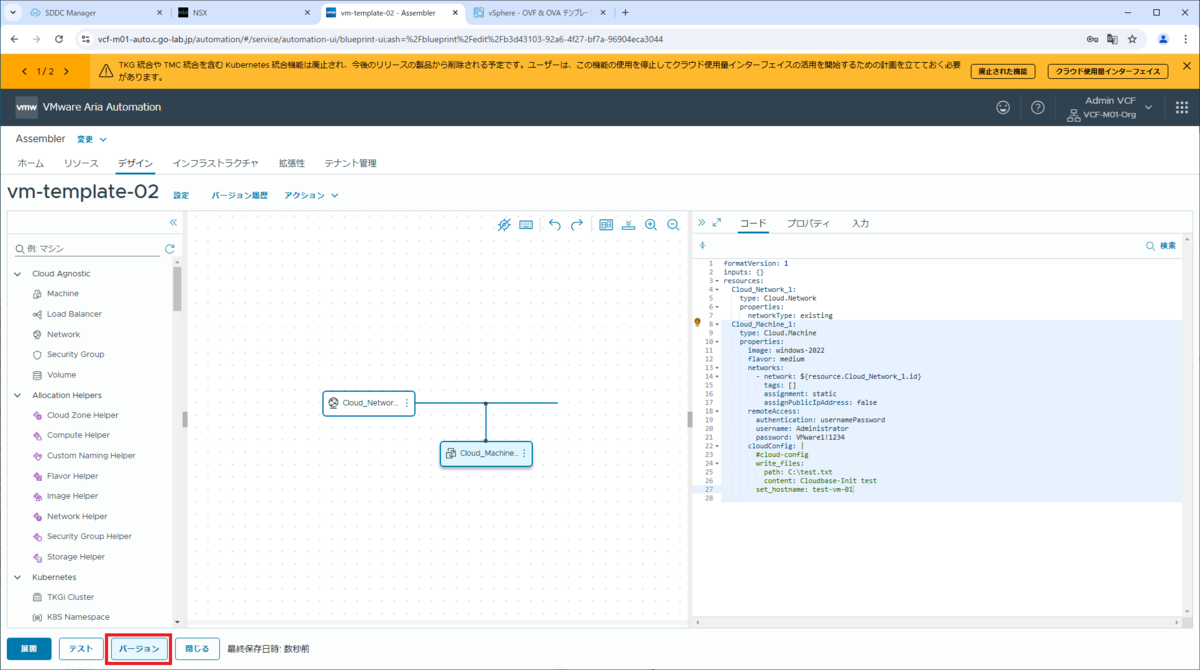This screenshot has width=1200, height=670.
Task: Collapse Cloud Agnostic category
Action: click(x=18, y=273)
